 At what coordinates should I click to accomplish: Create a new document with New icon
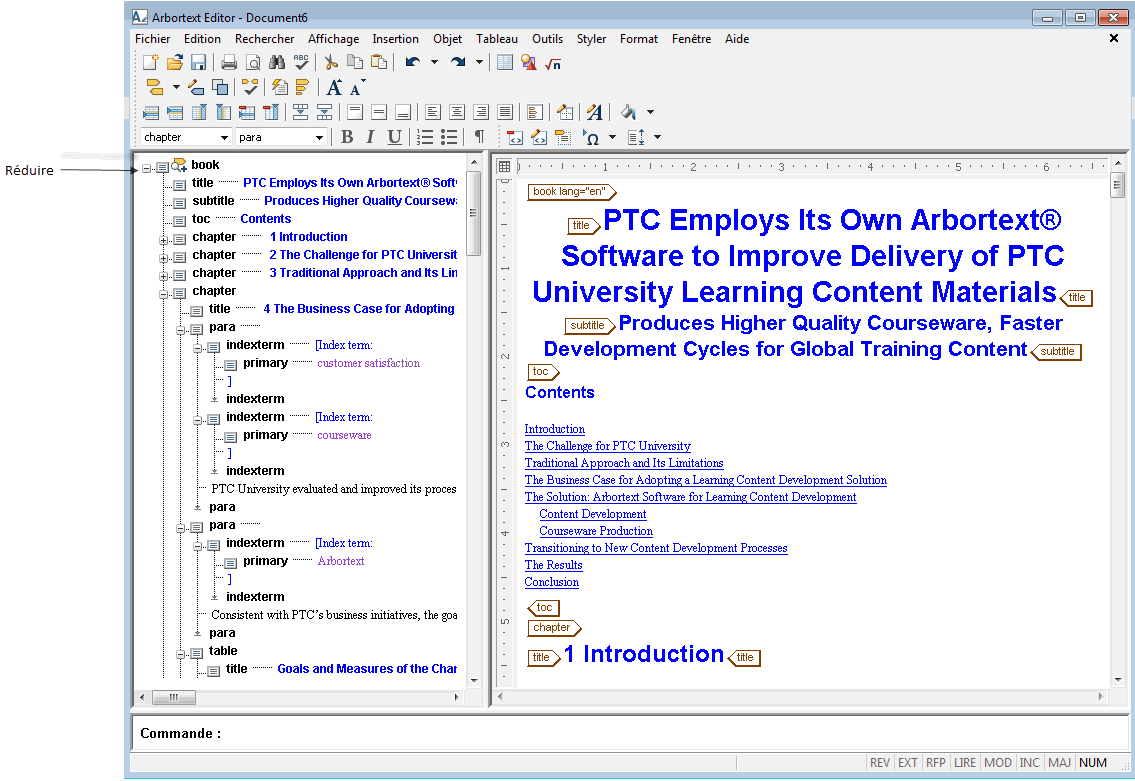[150, 63]
